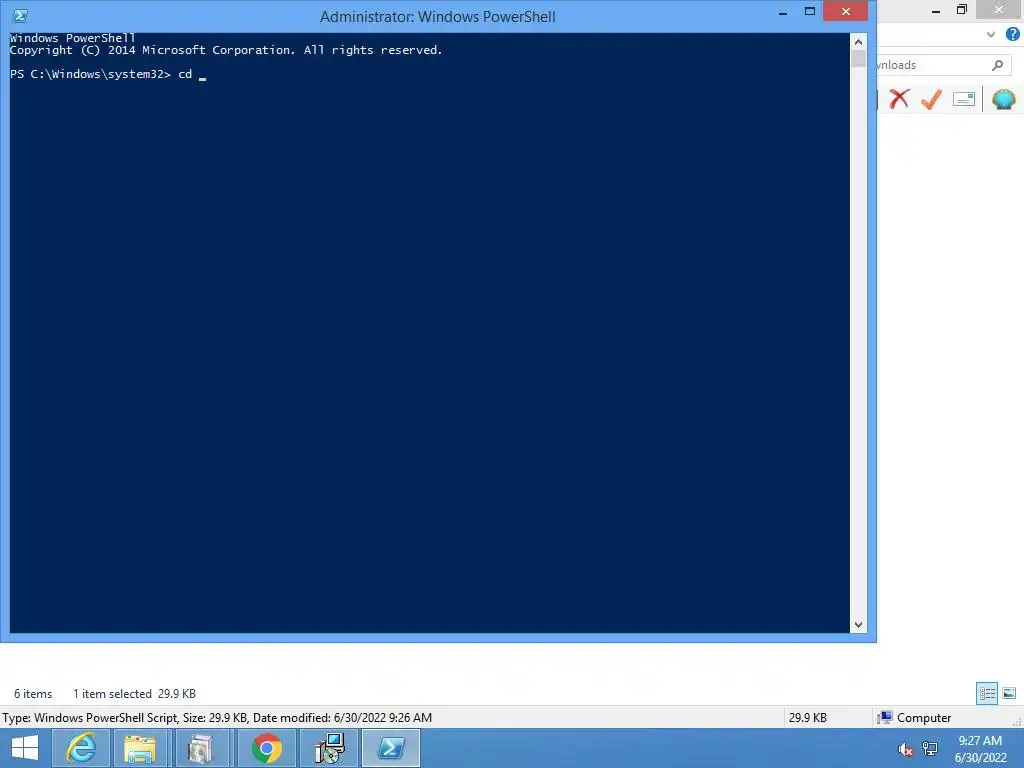Click the magnifier search icon in Explorer

coord(997,65)
